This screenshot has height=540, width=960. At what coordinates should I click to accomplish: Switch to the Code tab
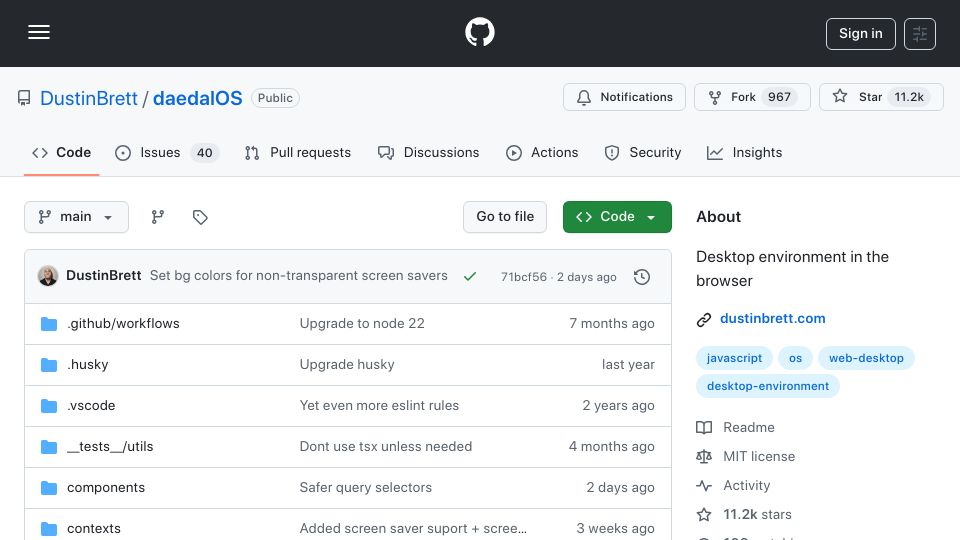(61, 152)
